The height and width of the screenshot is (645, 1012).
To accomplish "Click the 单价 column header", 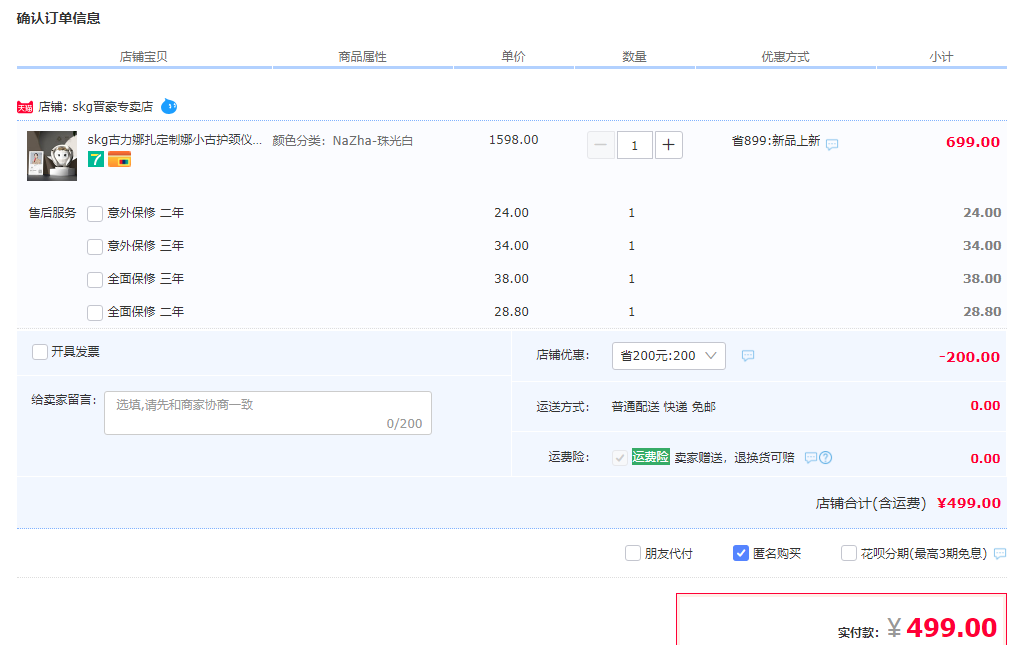I will click(x=514, y=56).
